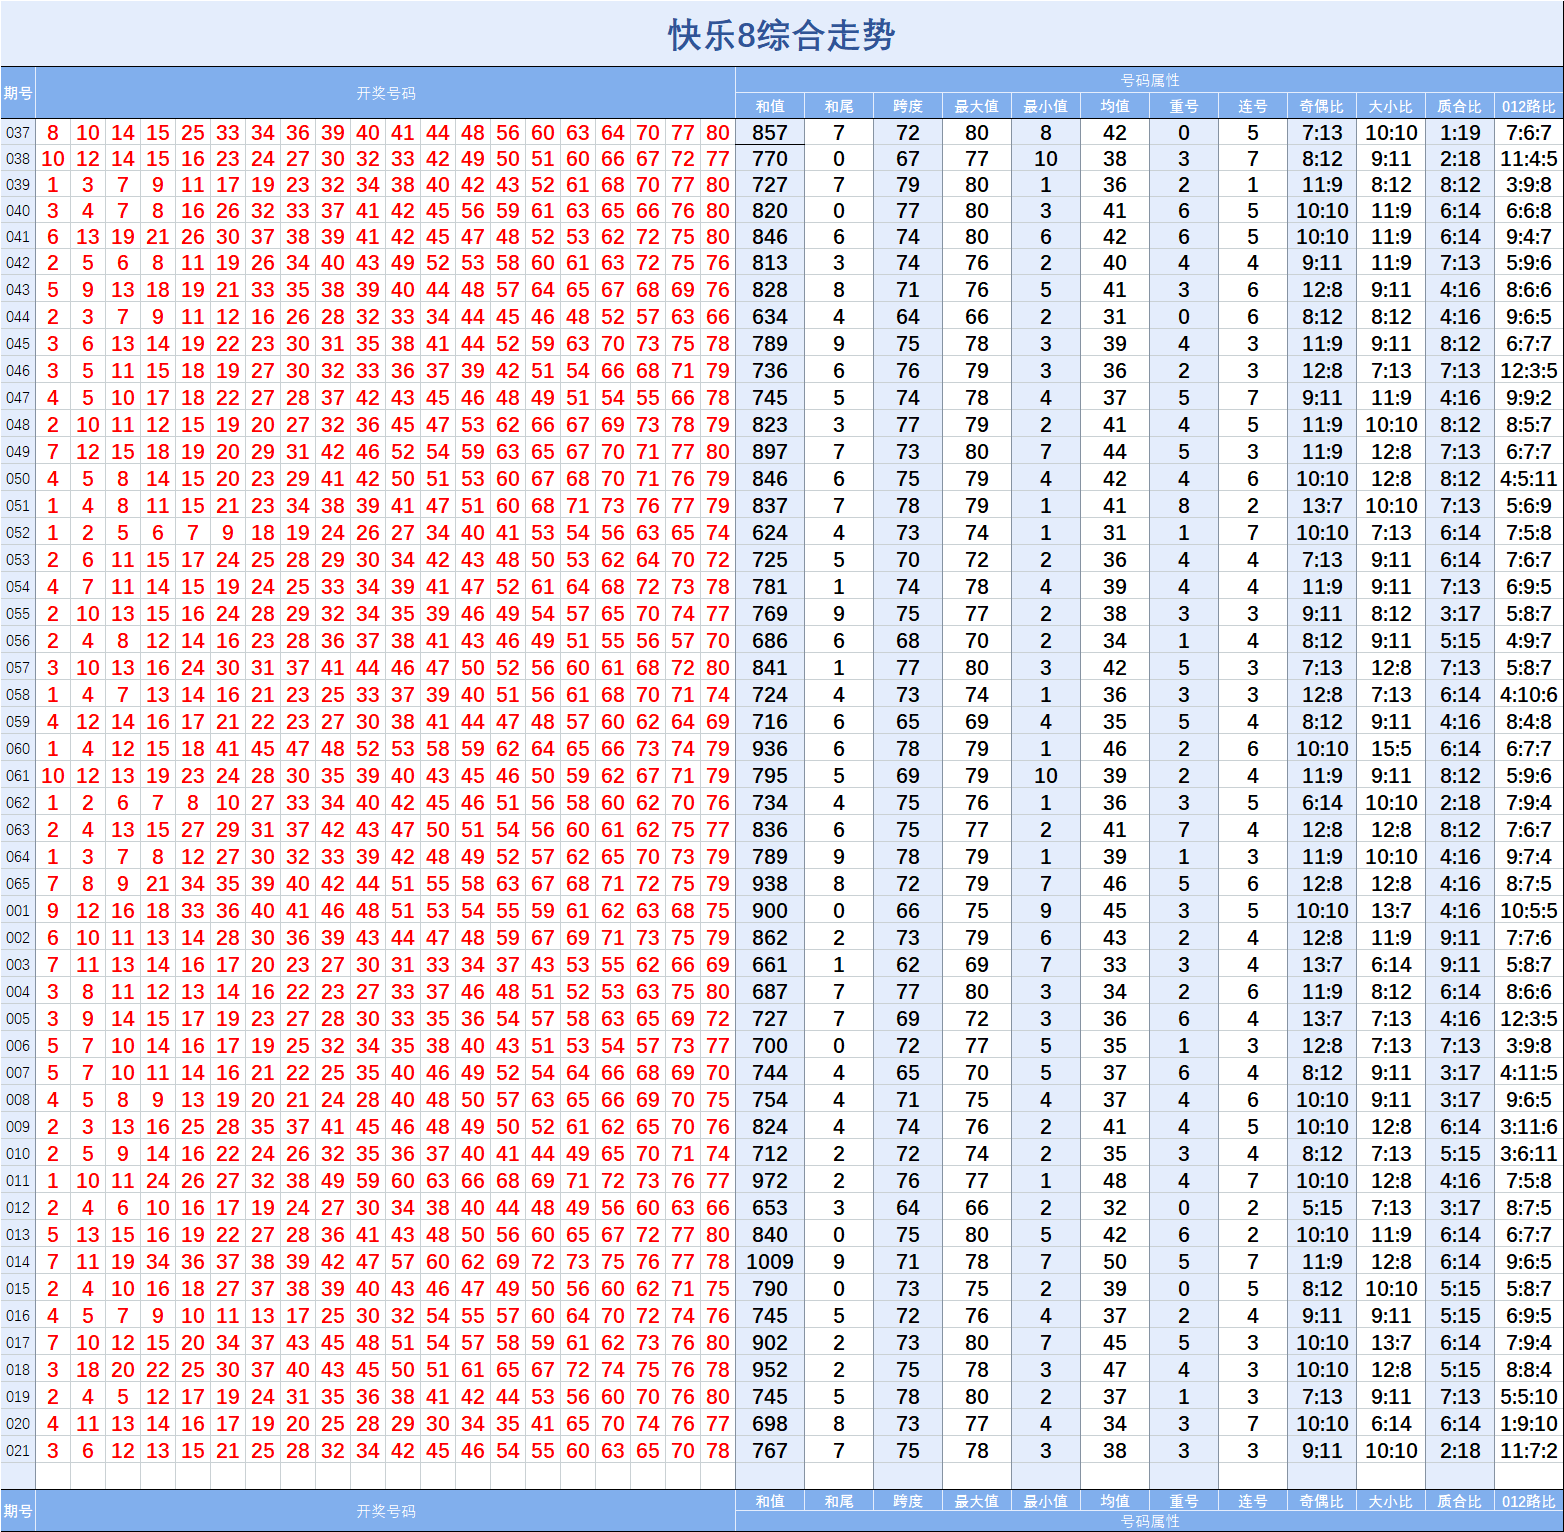
Task: Click the top 最大值 column header
Action: tap(977, 106)
